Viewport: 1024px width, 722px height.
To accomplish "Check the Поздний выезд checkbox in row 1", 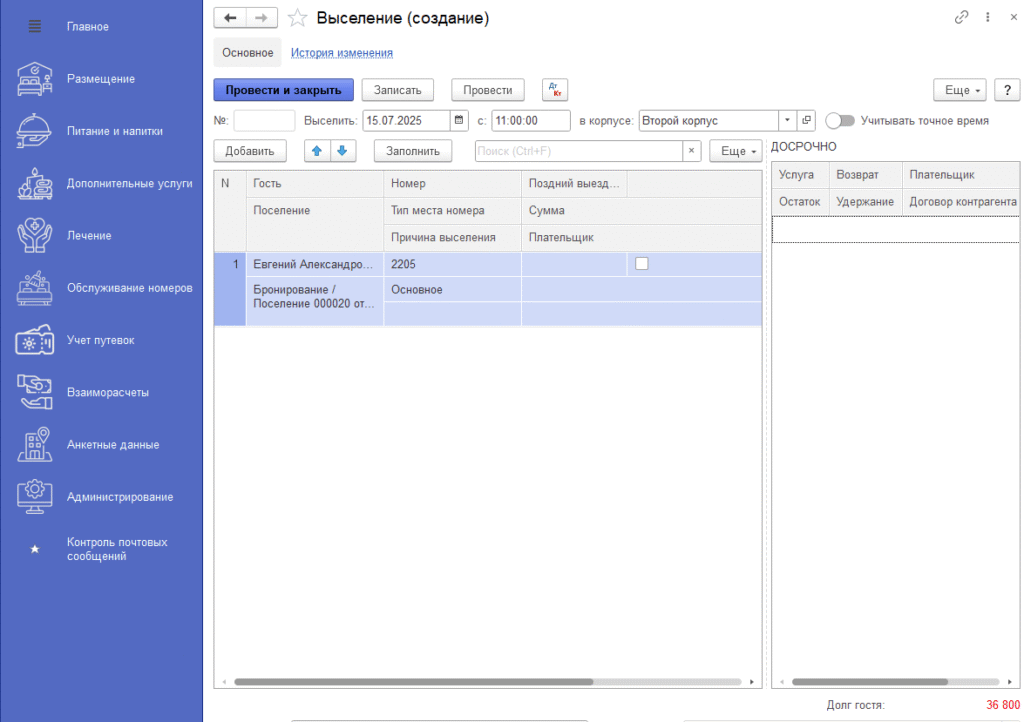I will [642, 264].
